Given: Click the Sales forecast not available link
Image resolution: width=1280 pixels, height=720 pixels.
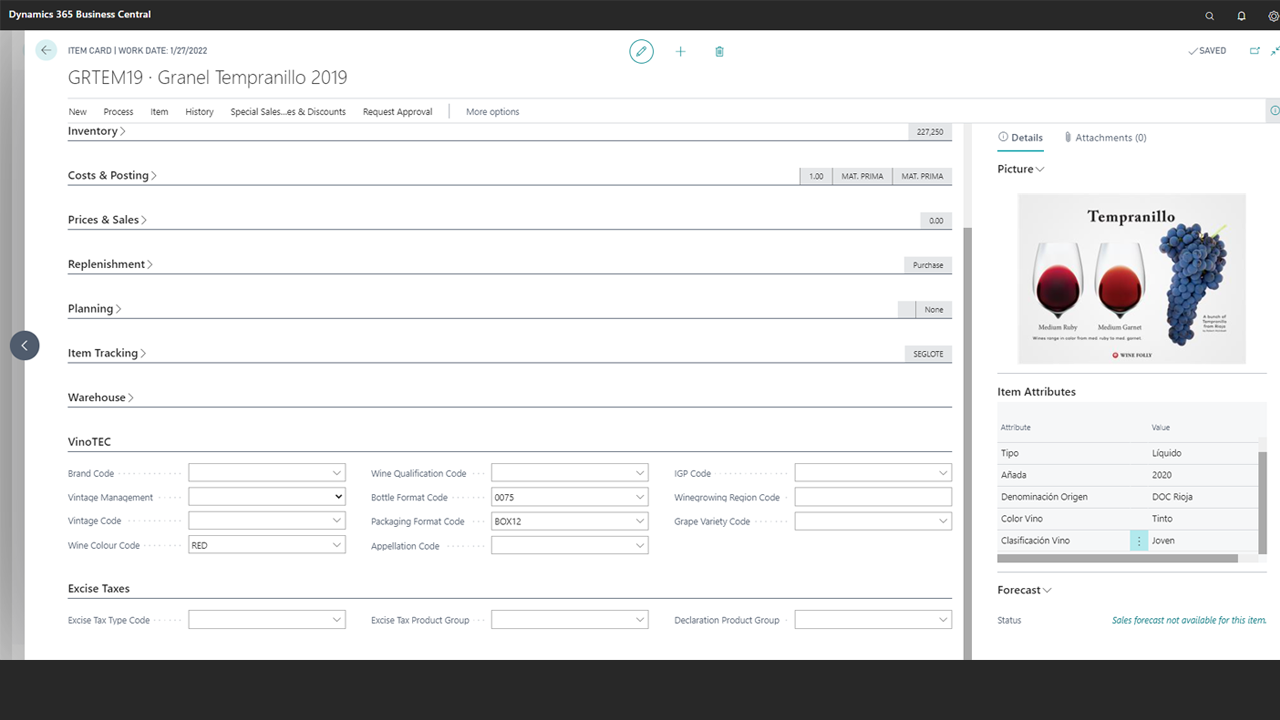Looking at the screenshot, I should [x=1189, y=620].
